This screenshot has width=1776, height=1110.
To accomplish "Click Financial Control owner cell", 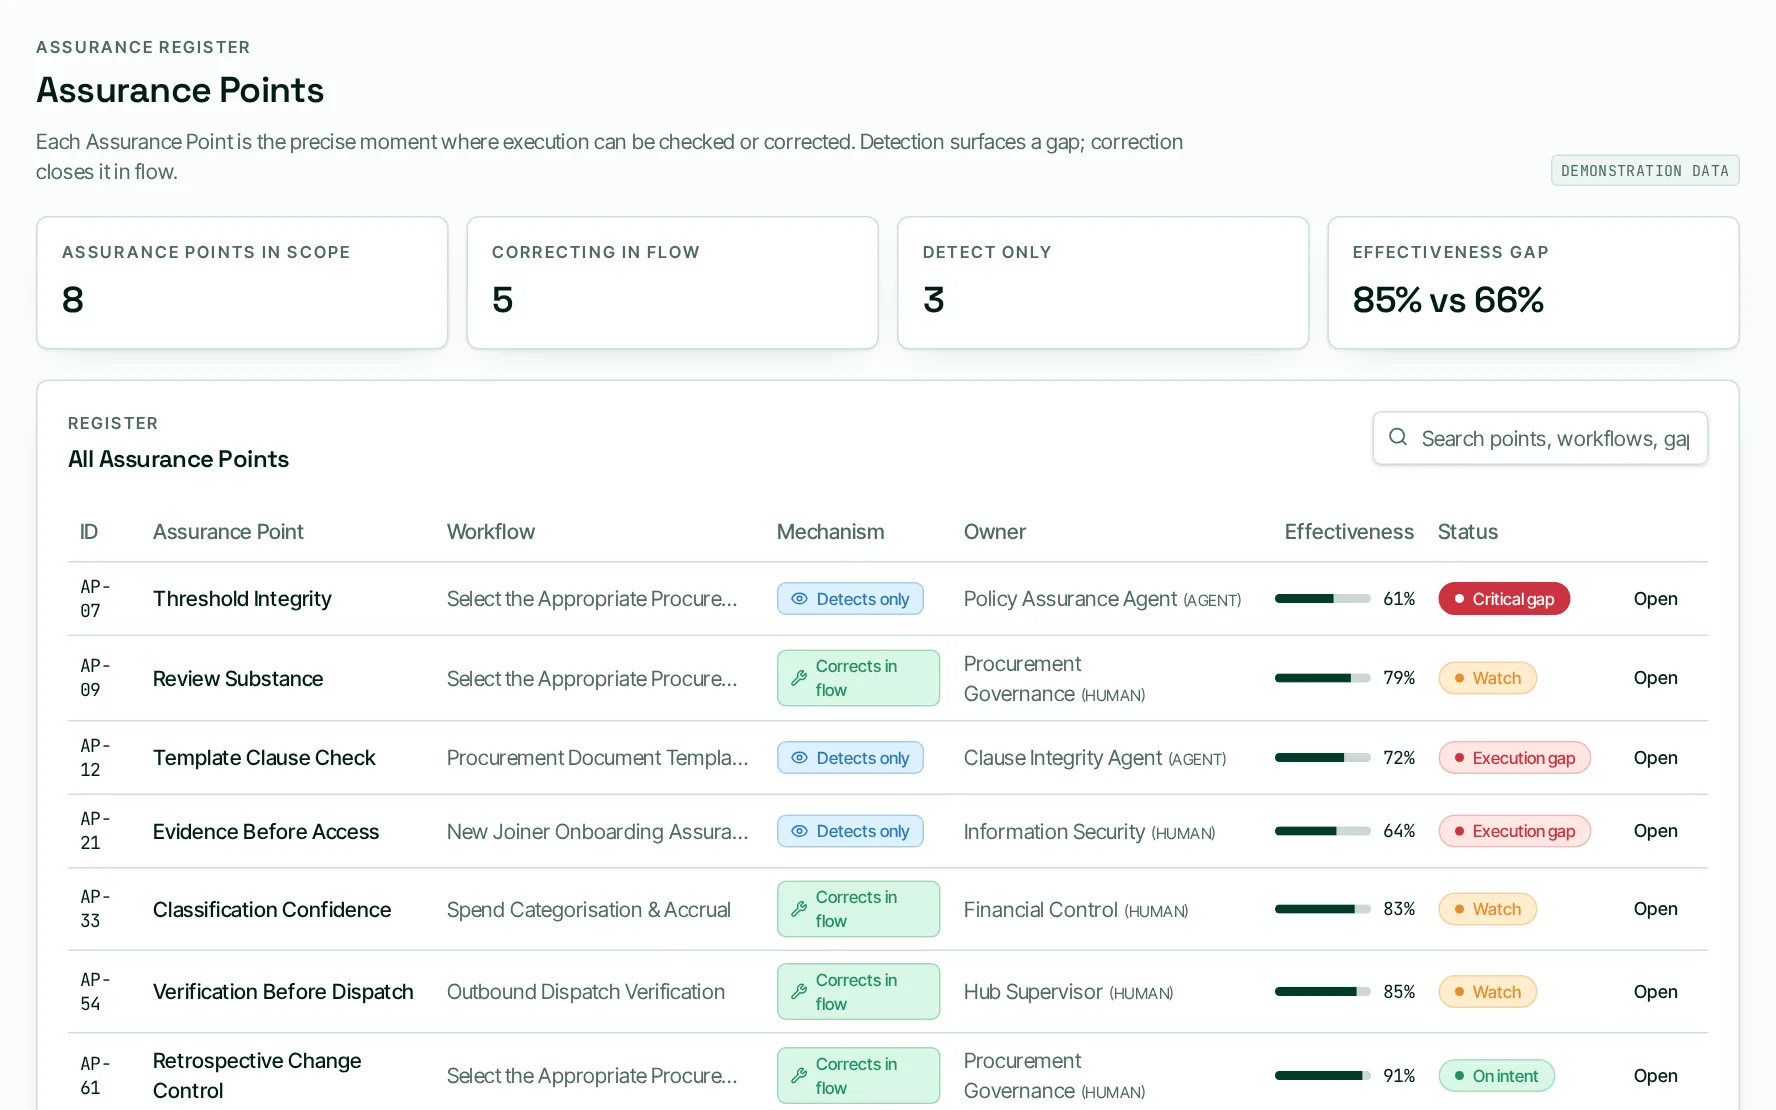I will pos(1076,910).
